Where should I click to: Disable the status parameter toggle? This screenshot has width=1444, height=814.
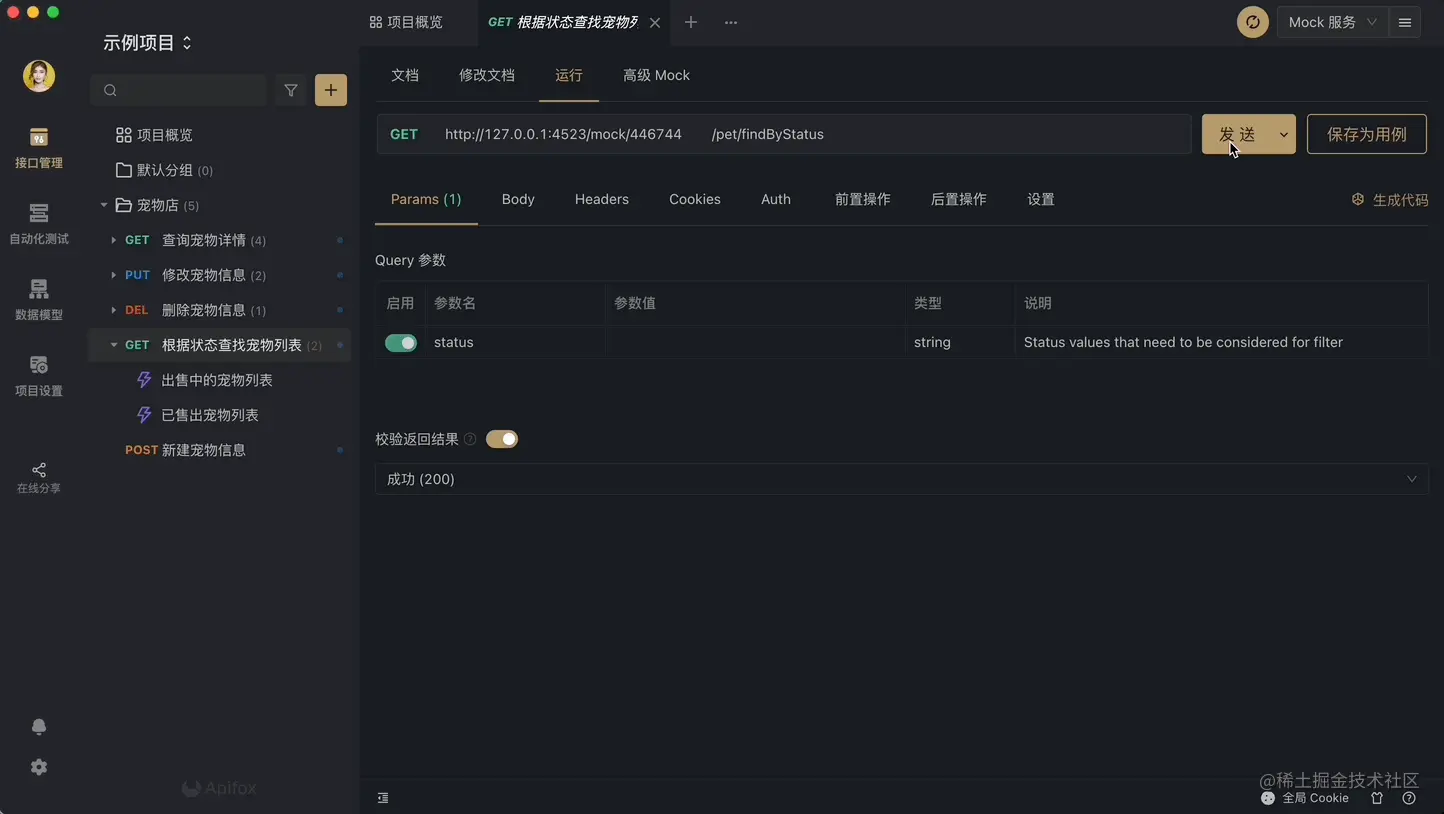(400, 342)
